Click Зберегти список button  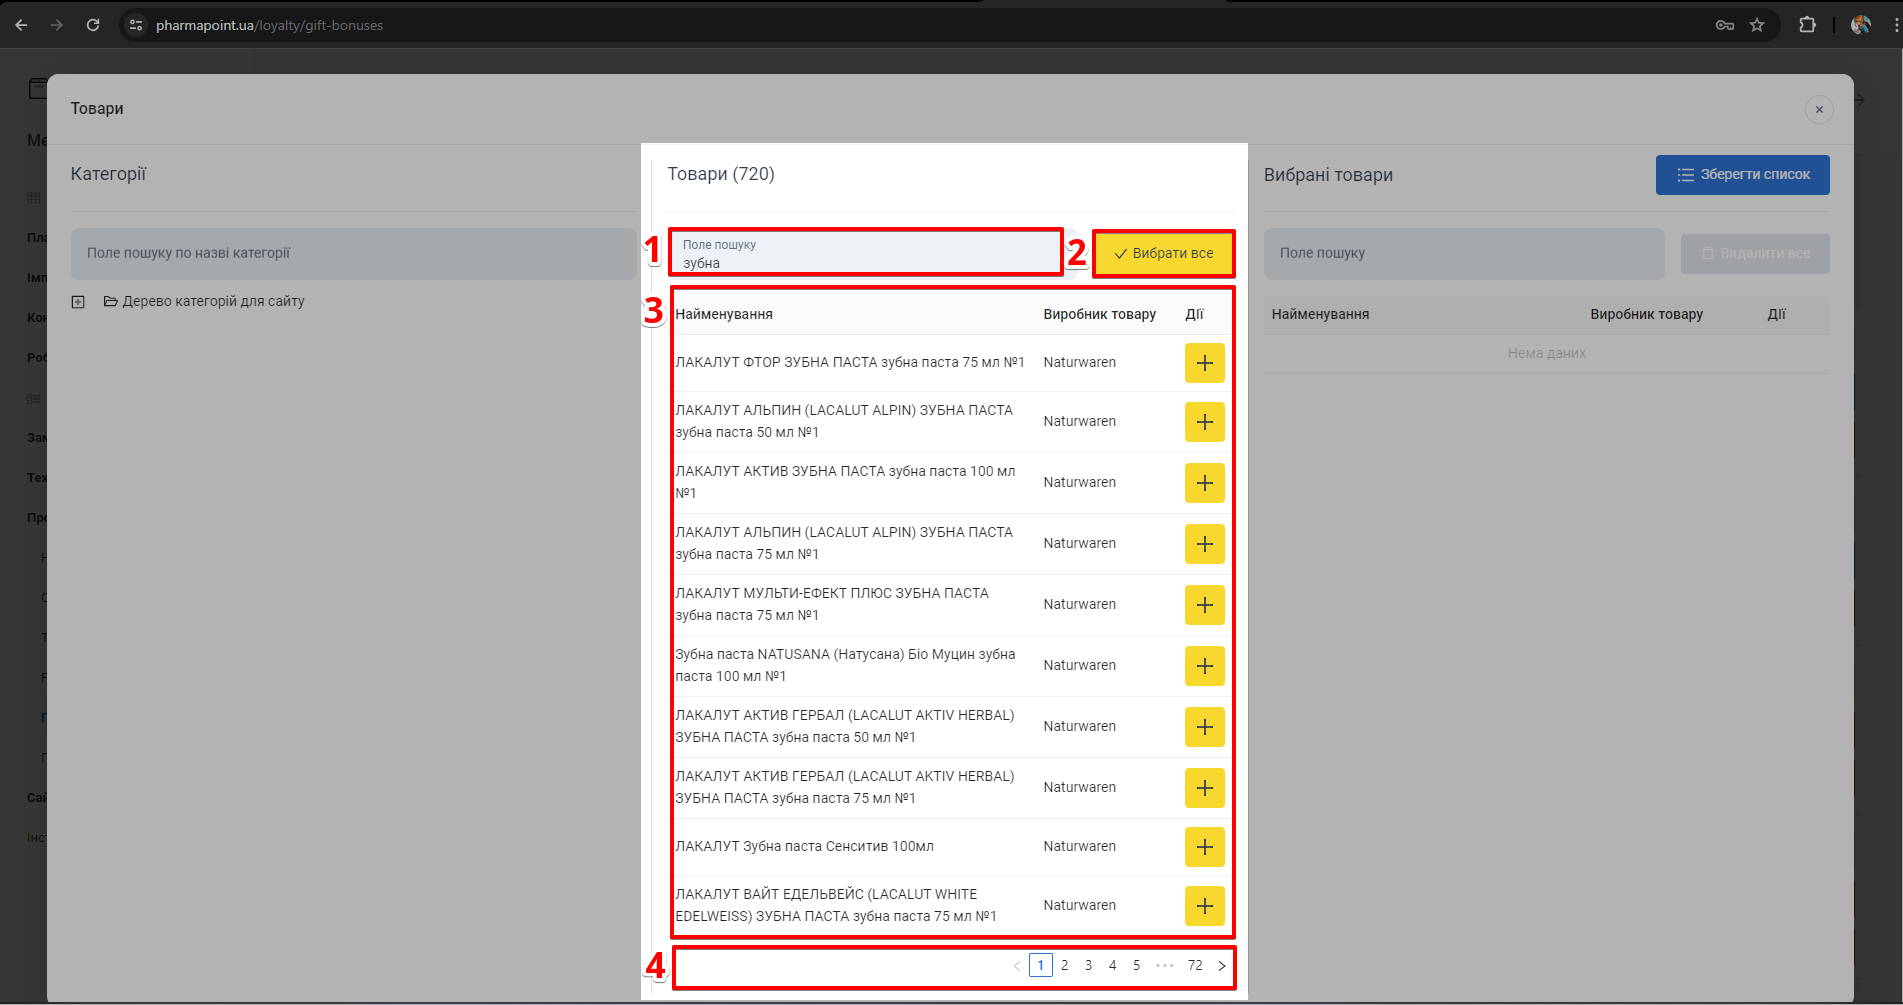click(1742, 175)
